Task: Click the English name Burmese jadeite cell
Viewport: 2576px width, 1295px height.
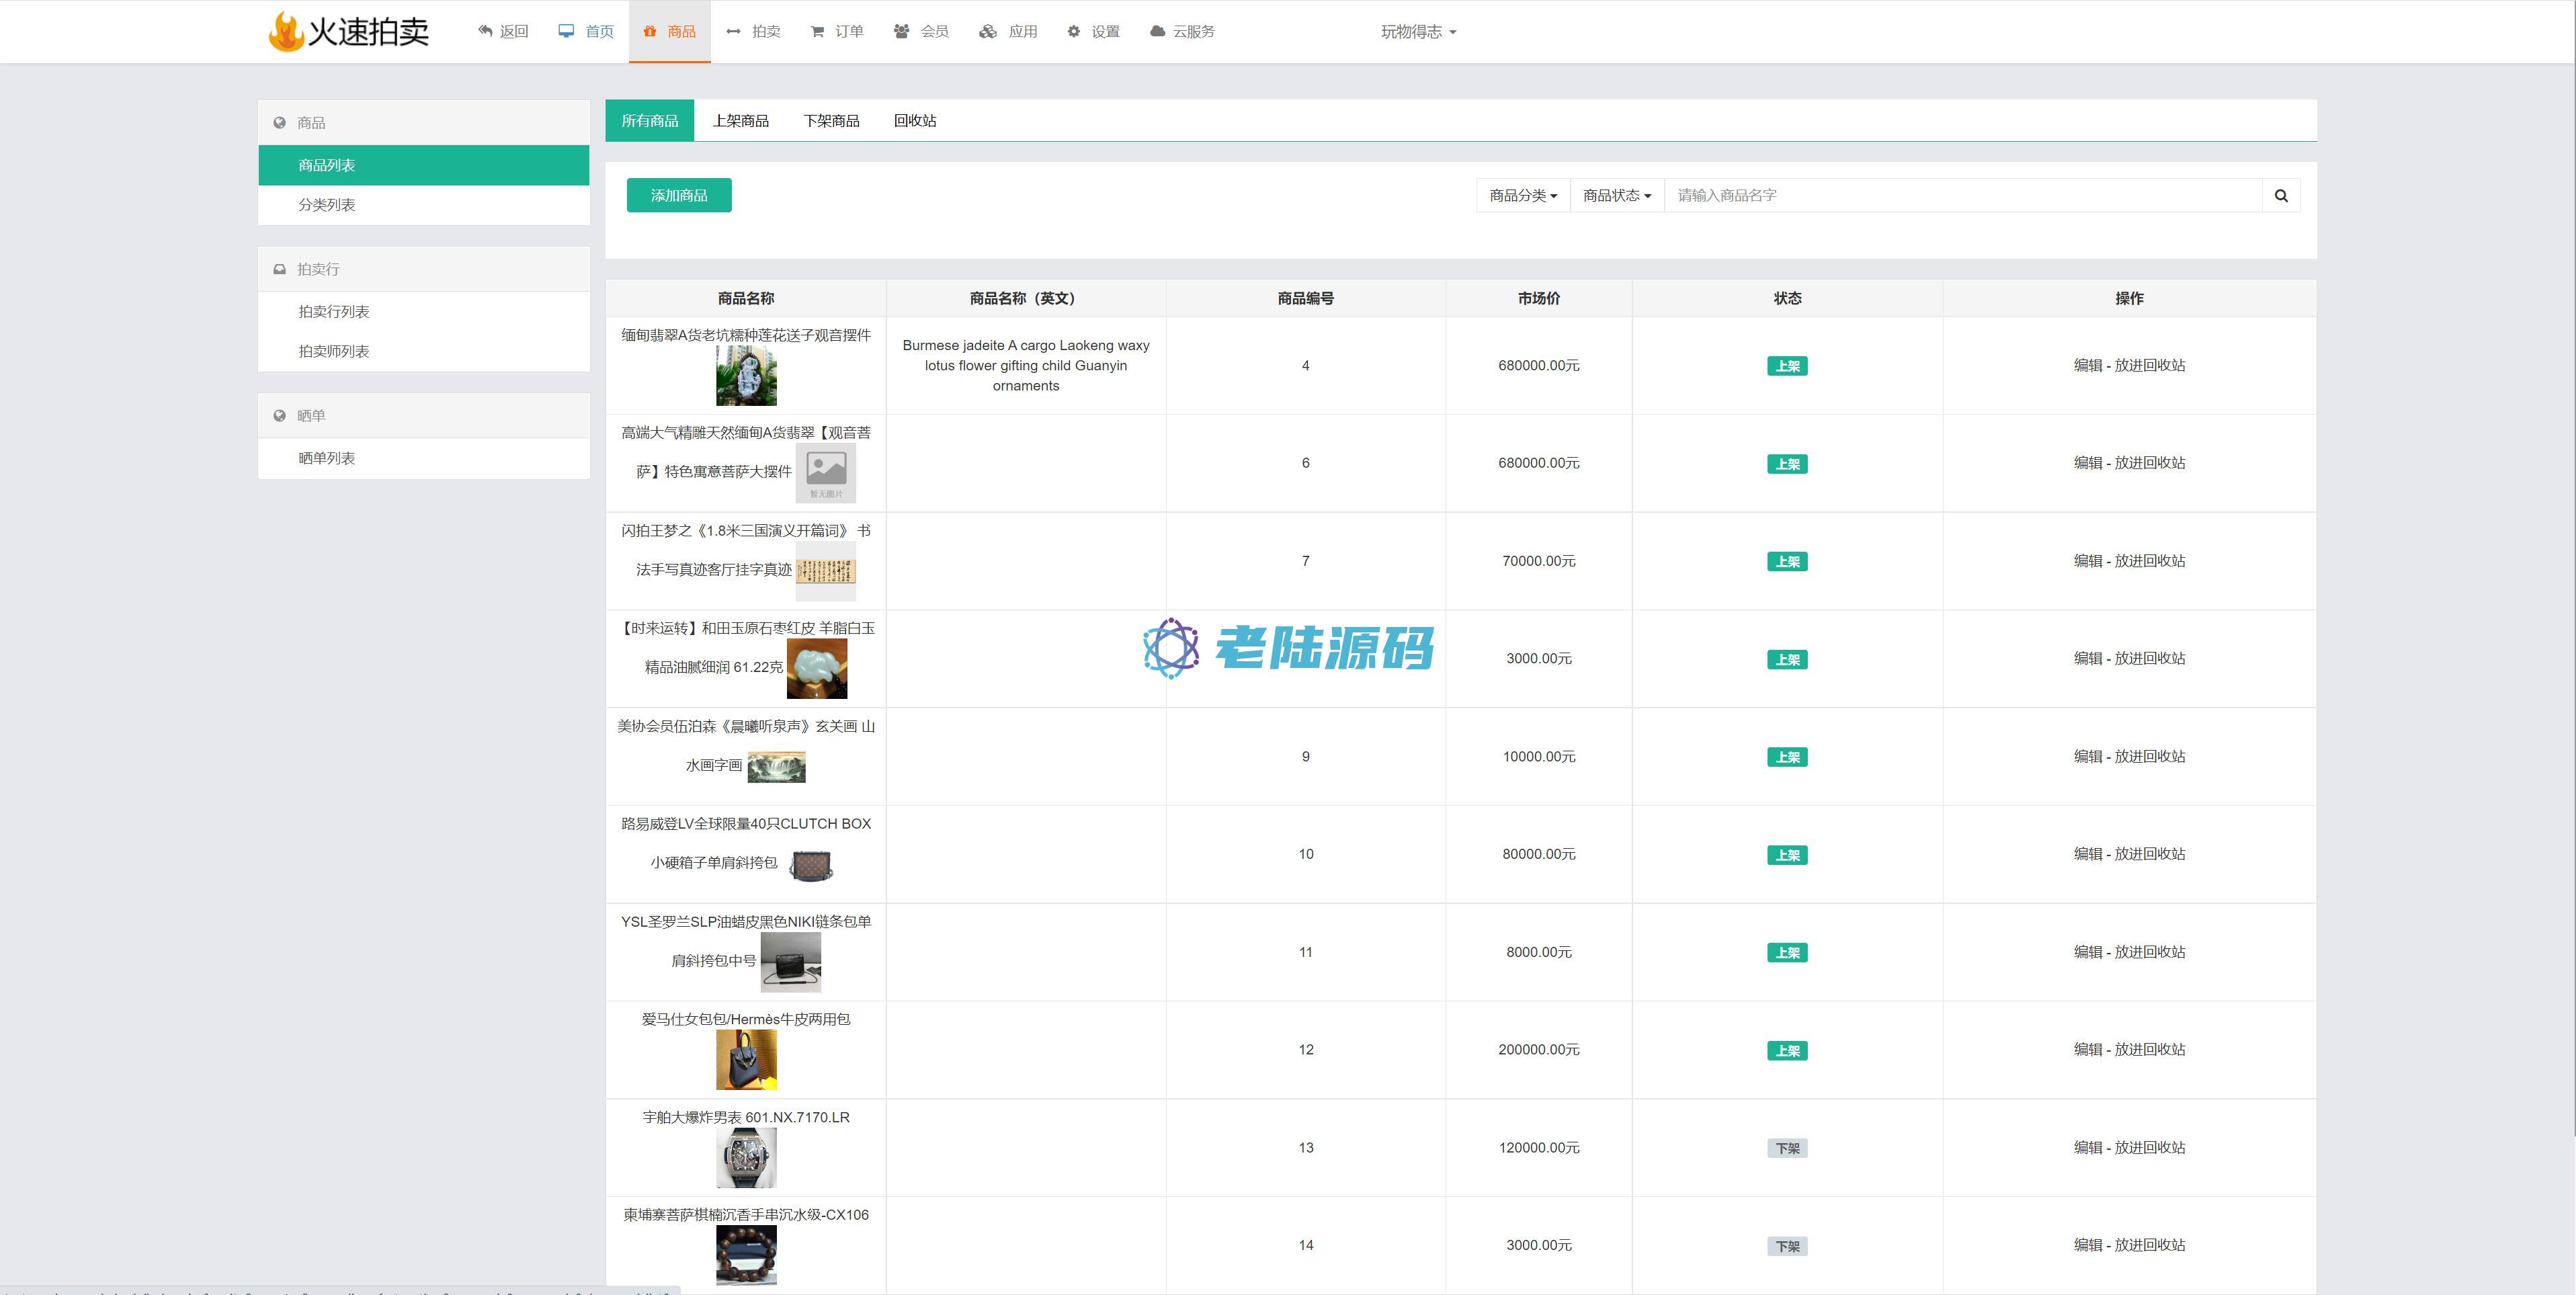Action: coord(1025,365)
